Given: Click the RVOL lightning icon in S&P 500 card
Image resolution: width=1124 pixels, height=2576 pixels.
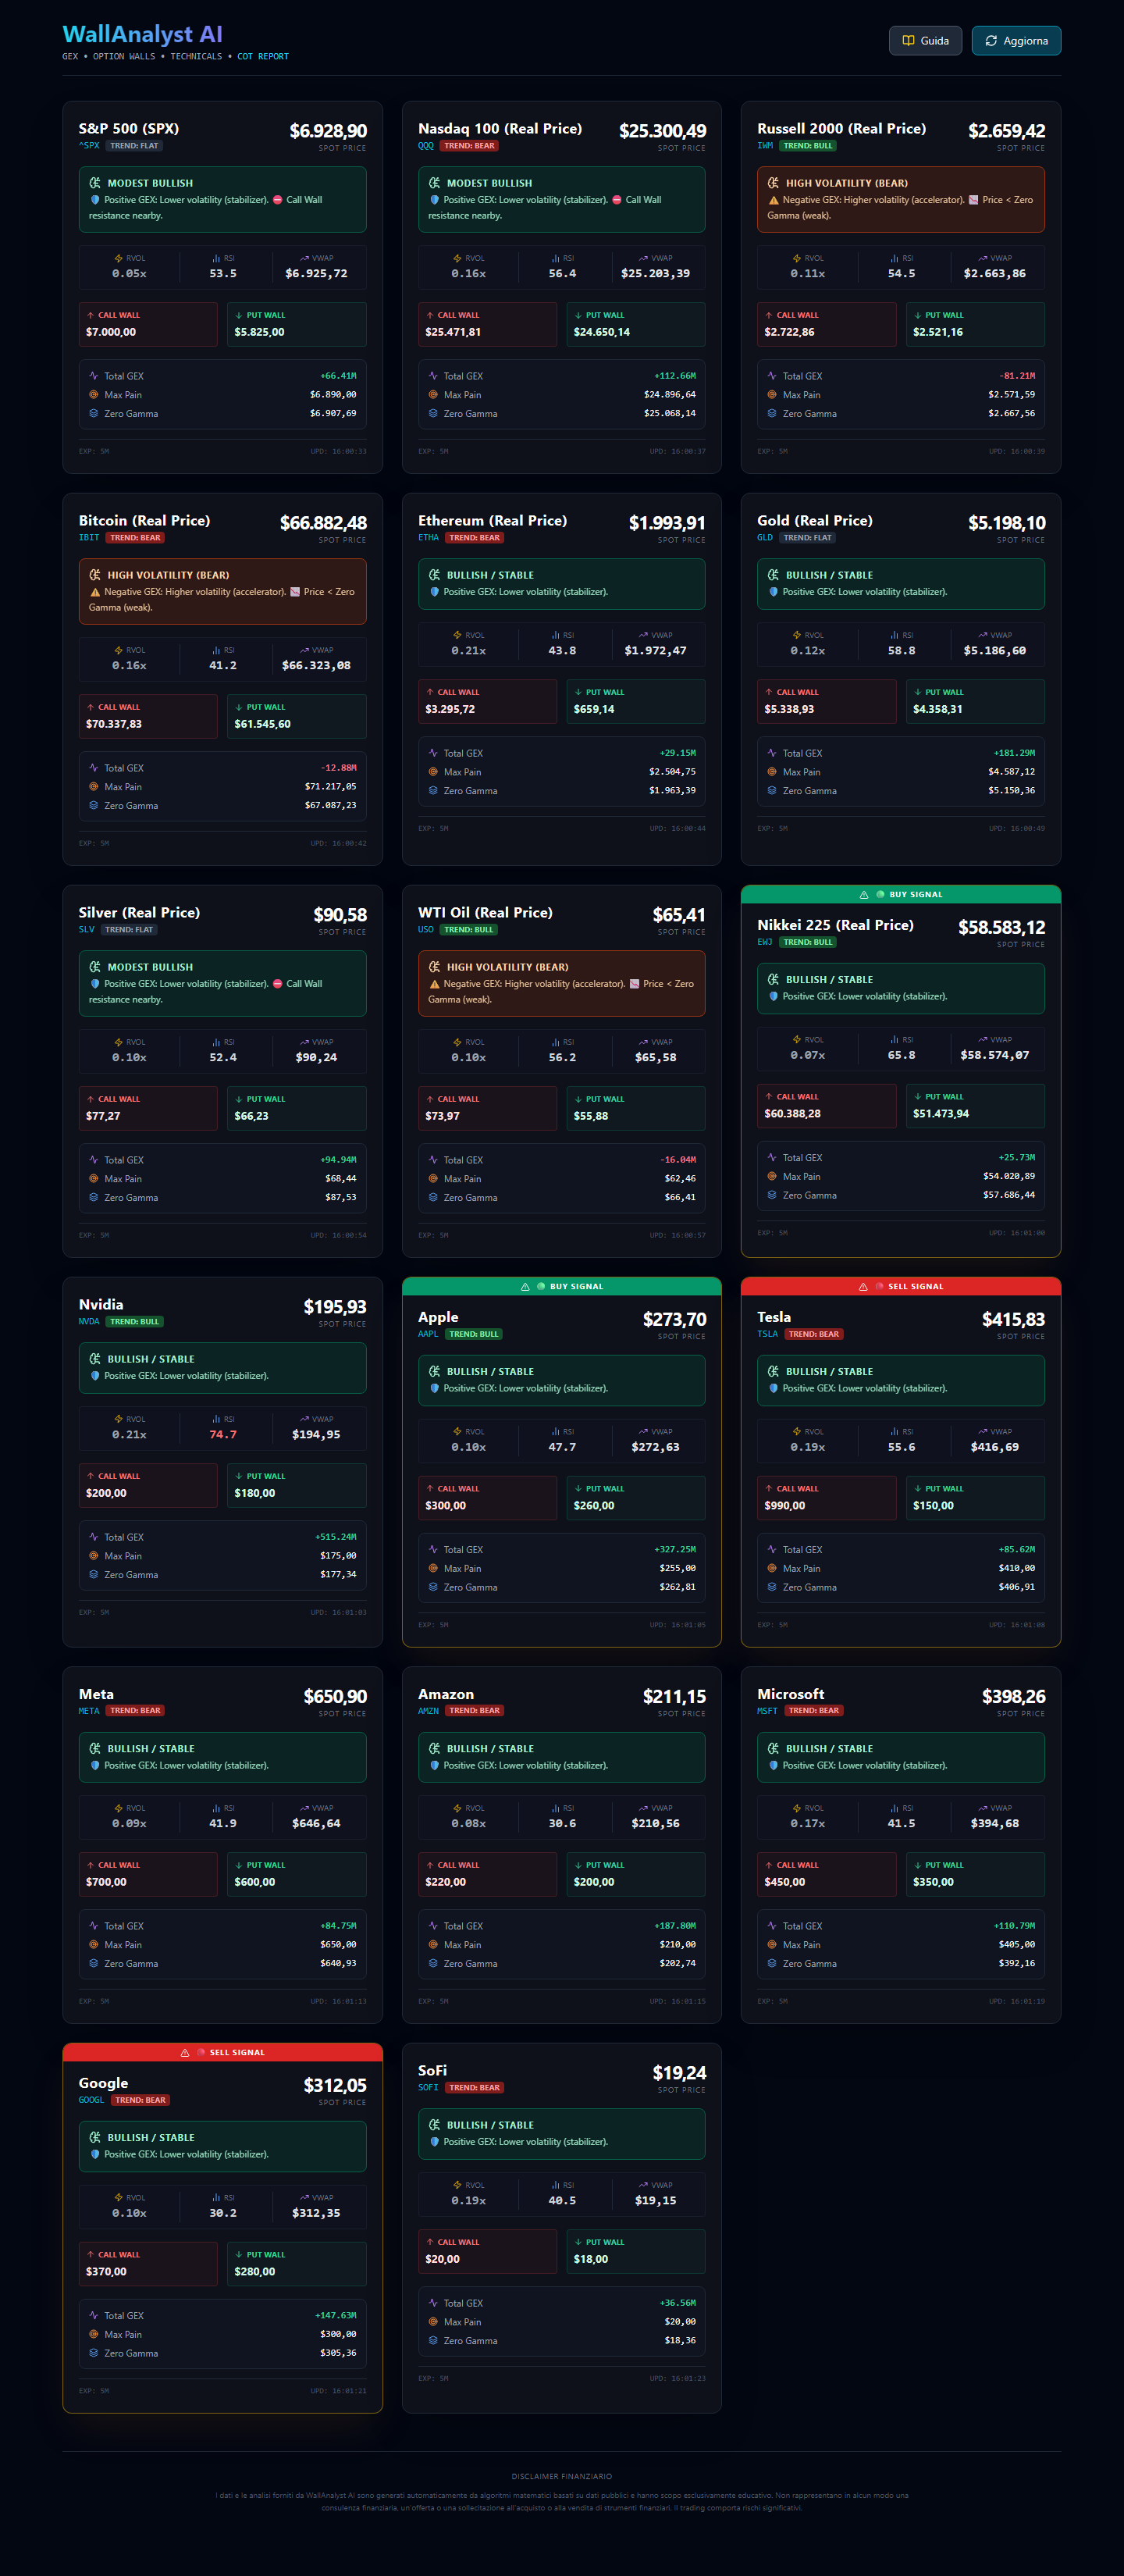Looking at the screenshot, I should (x=118, y=258).
